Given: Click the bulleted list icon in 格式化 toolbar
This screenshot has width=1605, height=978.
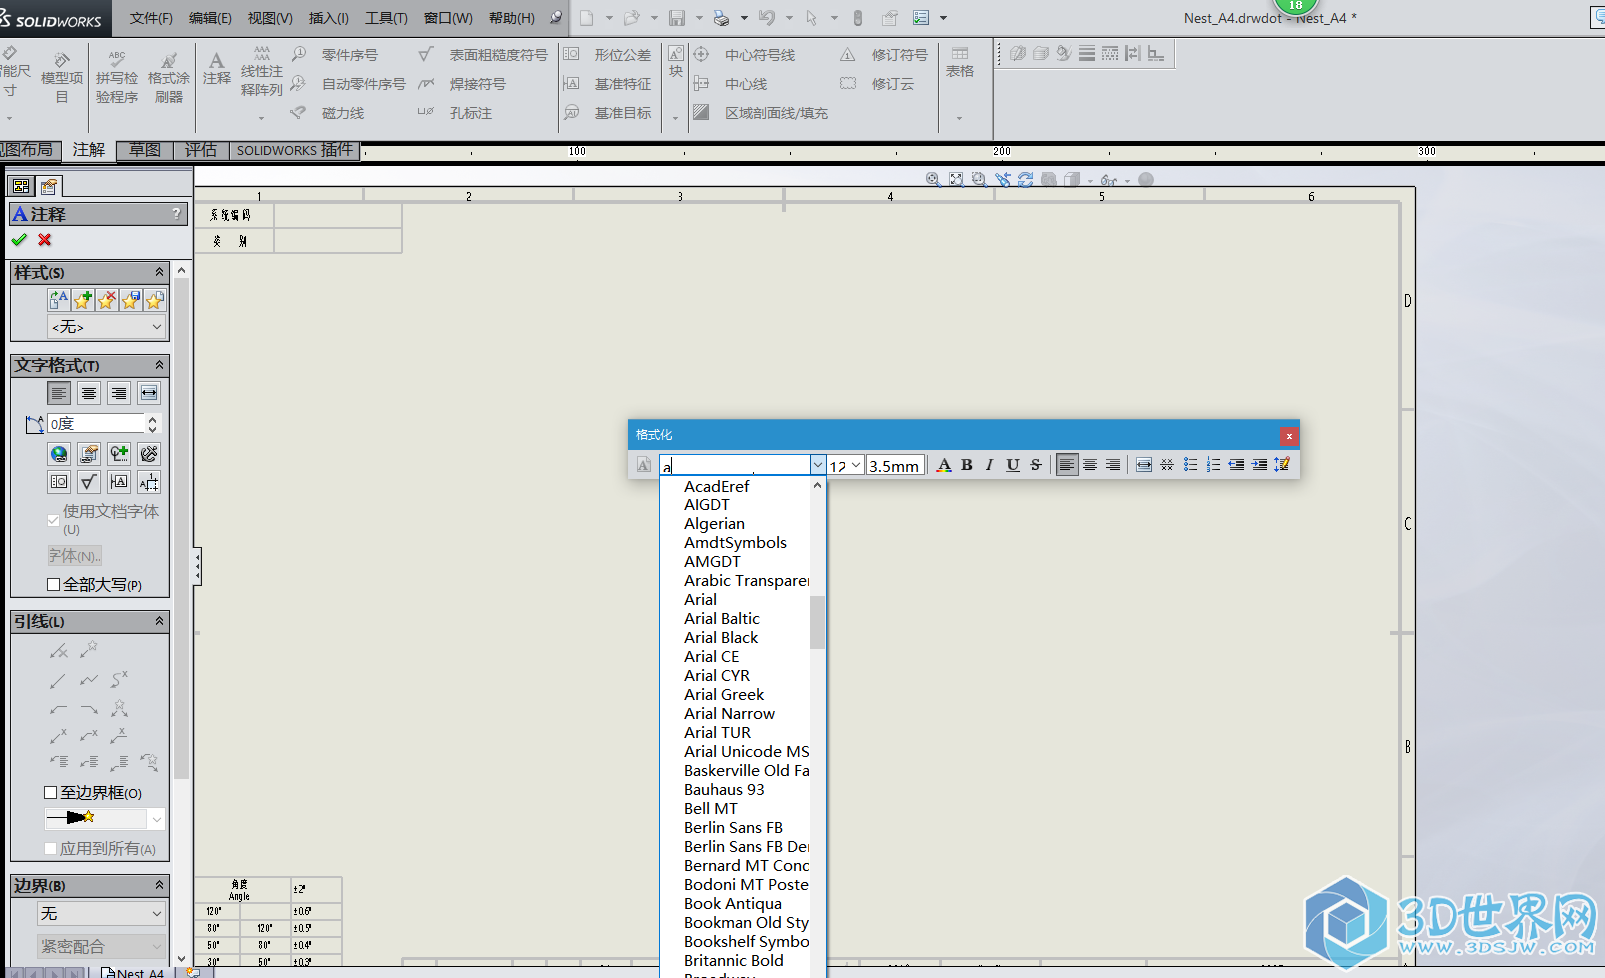Looking at the screenshot, I should tap(1190, 465).
